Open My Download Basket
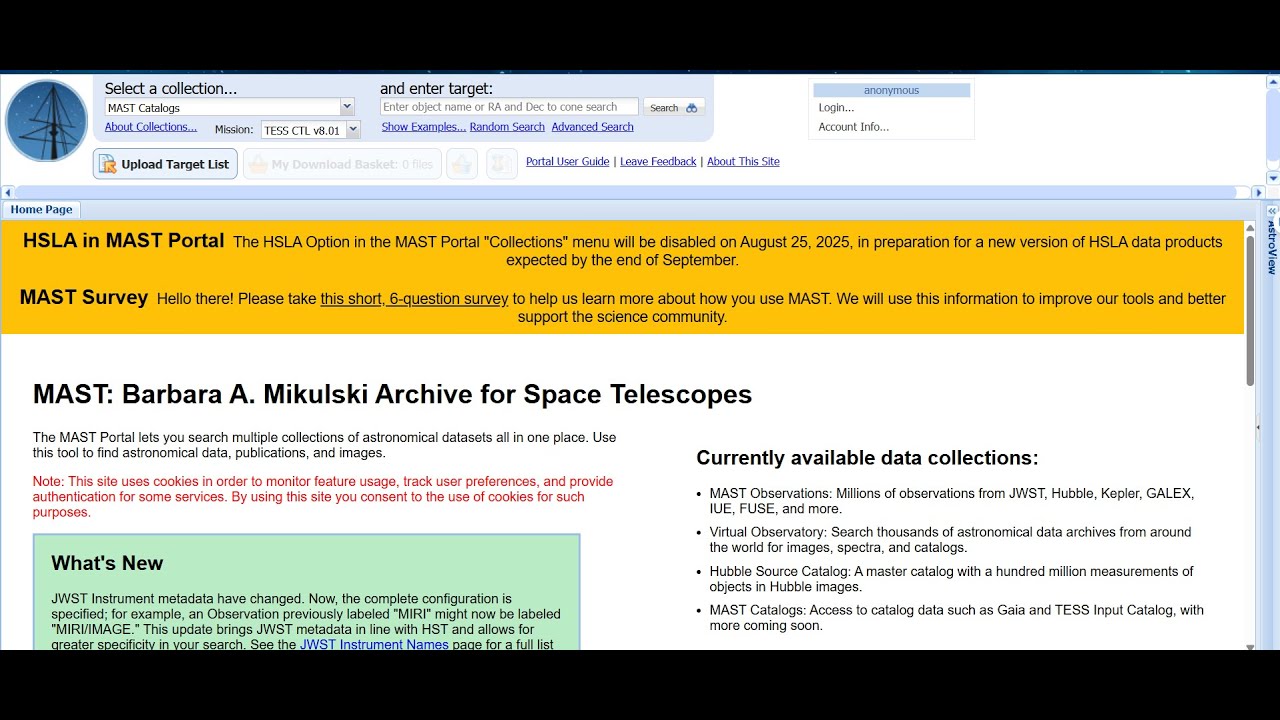The image size is (1280, 720). click(x=342, y=164)
